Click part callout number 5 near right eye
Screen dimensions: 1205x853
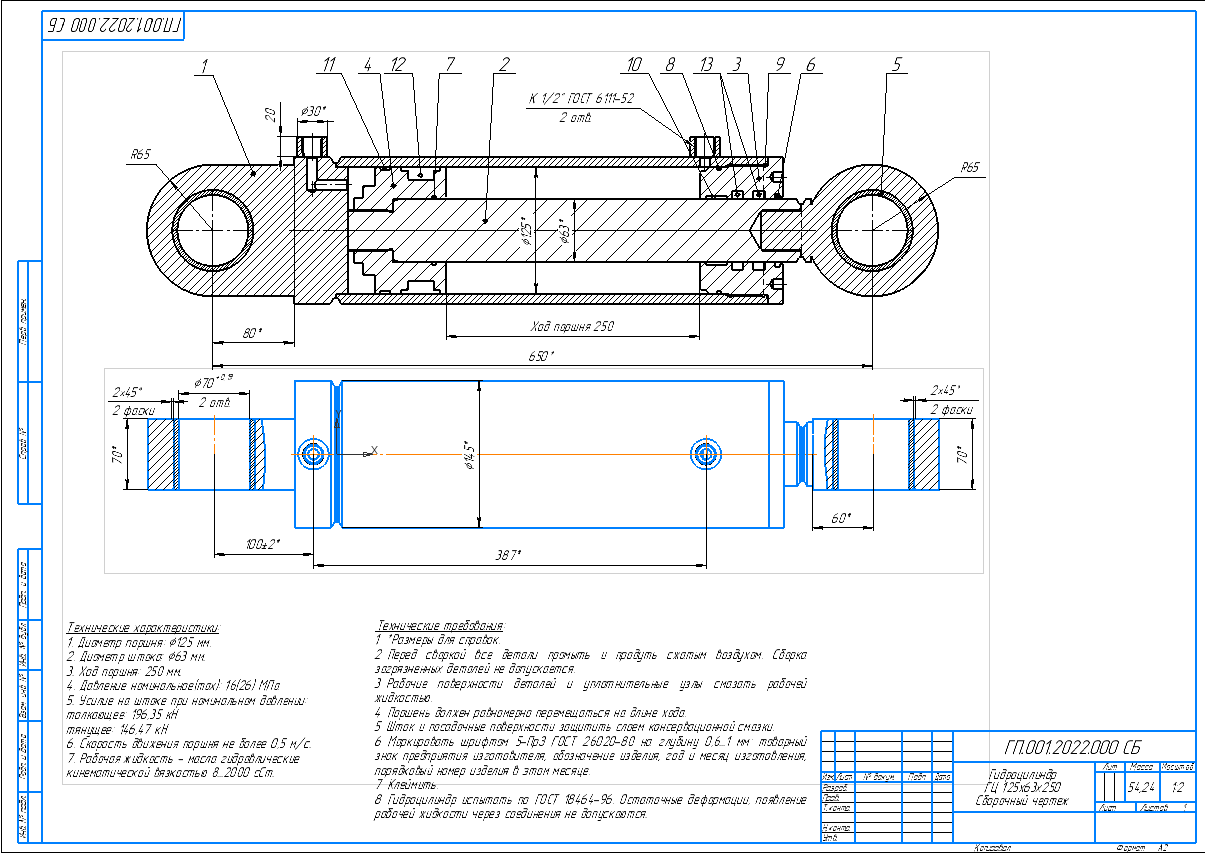(896, 65)
